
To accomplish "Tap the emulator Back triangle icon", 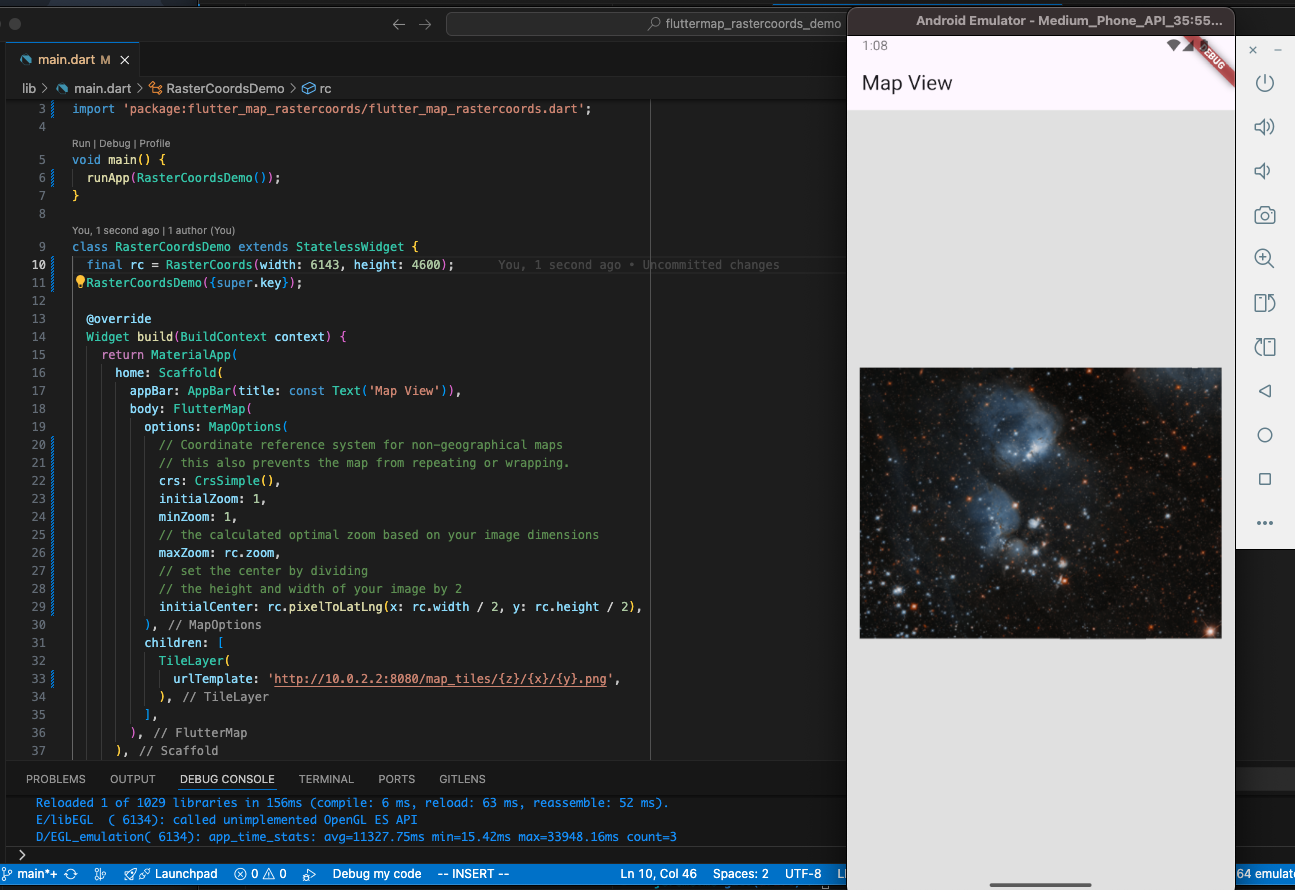I will pyautogui.click(x=1264, y=391).
